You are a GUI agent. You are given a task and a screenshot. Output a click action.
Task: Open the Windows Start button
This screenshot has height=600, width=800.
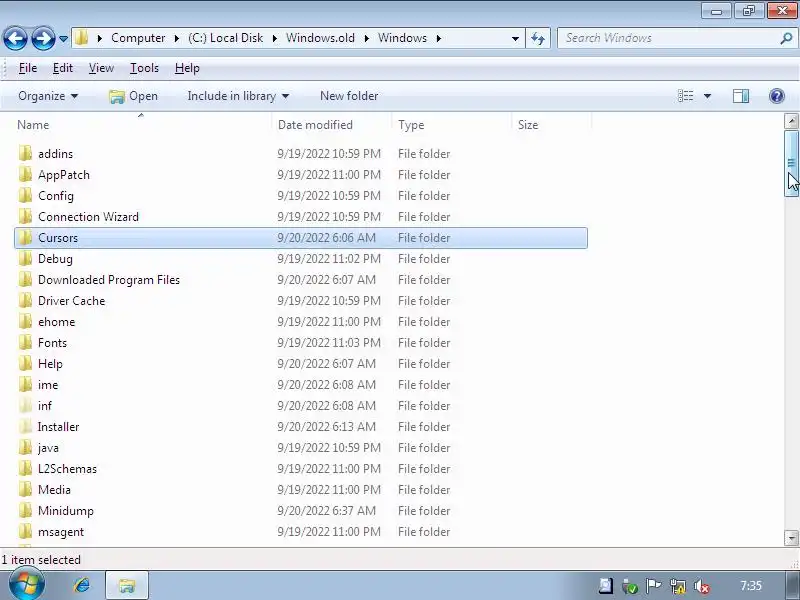(25, 585)
